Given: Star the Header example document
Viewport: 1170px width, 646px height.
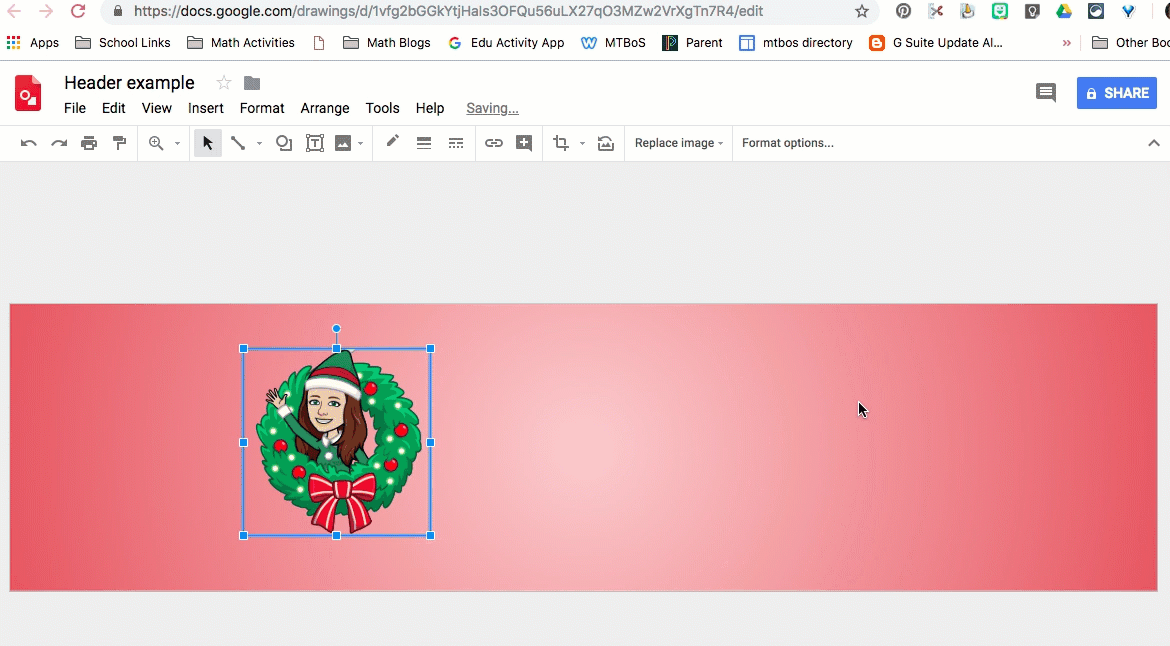Looking at the screenshot, I should (224, 83).
